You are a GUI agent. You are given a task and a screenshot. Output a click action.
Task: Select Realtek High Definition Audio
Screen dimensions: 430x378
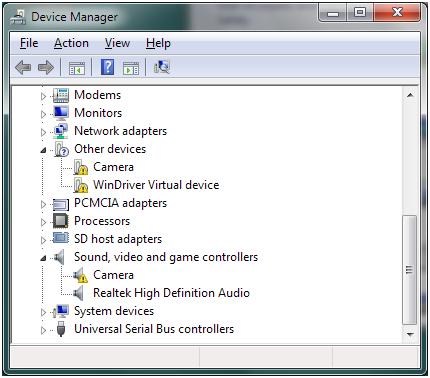(171, 293)
